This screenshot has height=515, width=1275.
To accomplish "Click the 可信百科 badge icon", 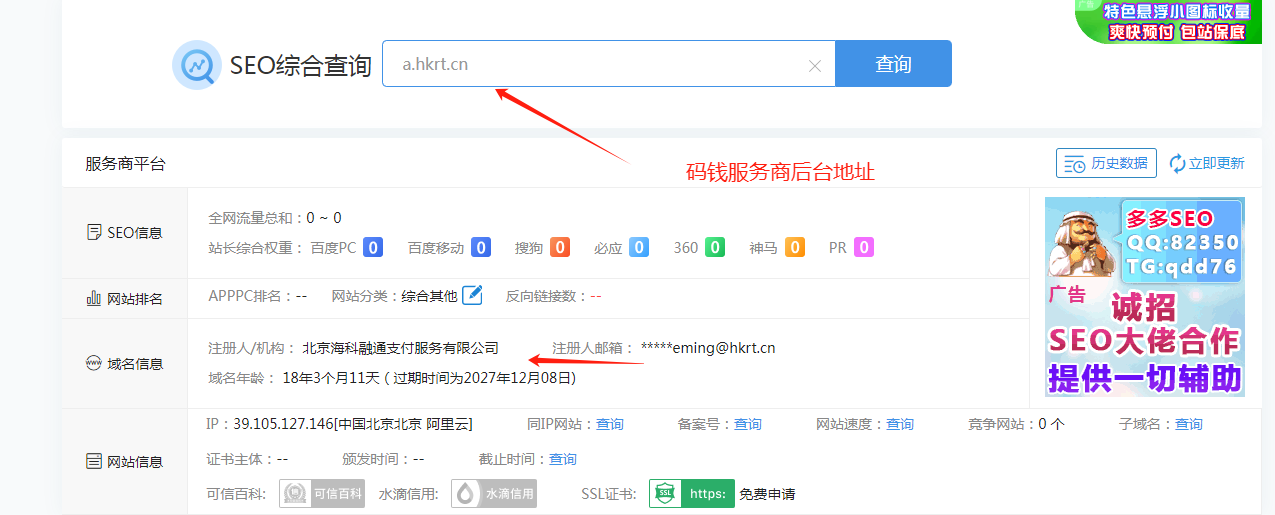I will tap(308, 493).
